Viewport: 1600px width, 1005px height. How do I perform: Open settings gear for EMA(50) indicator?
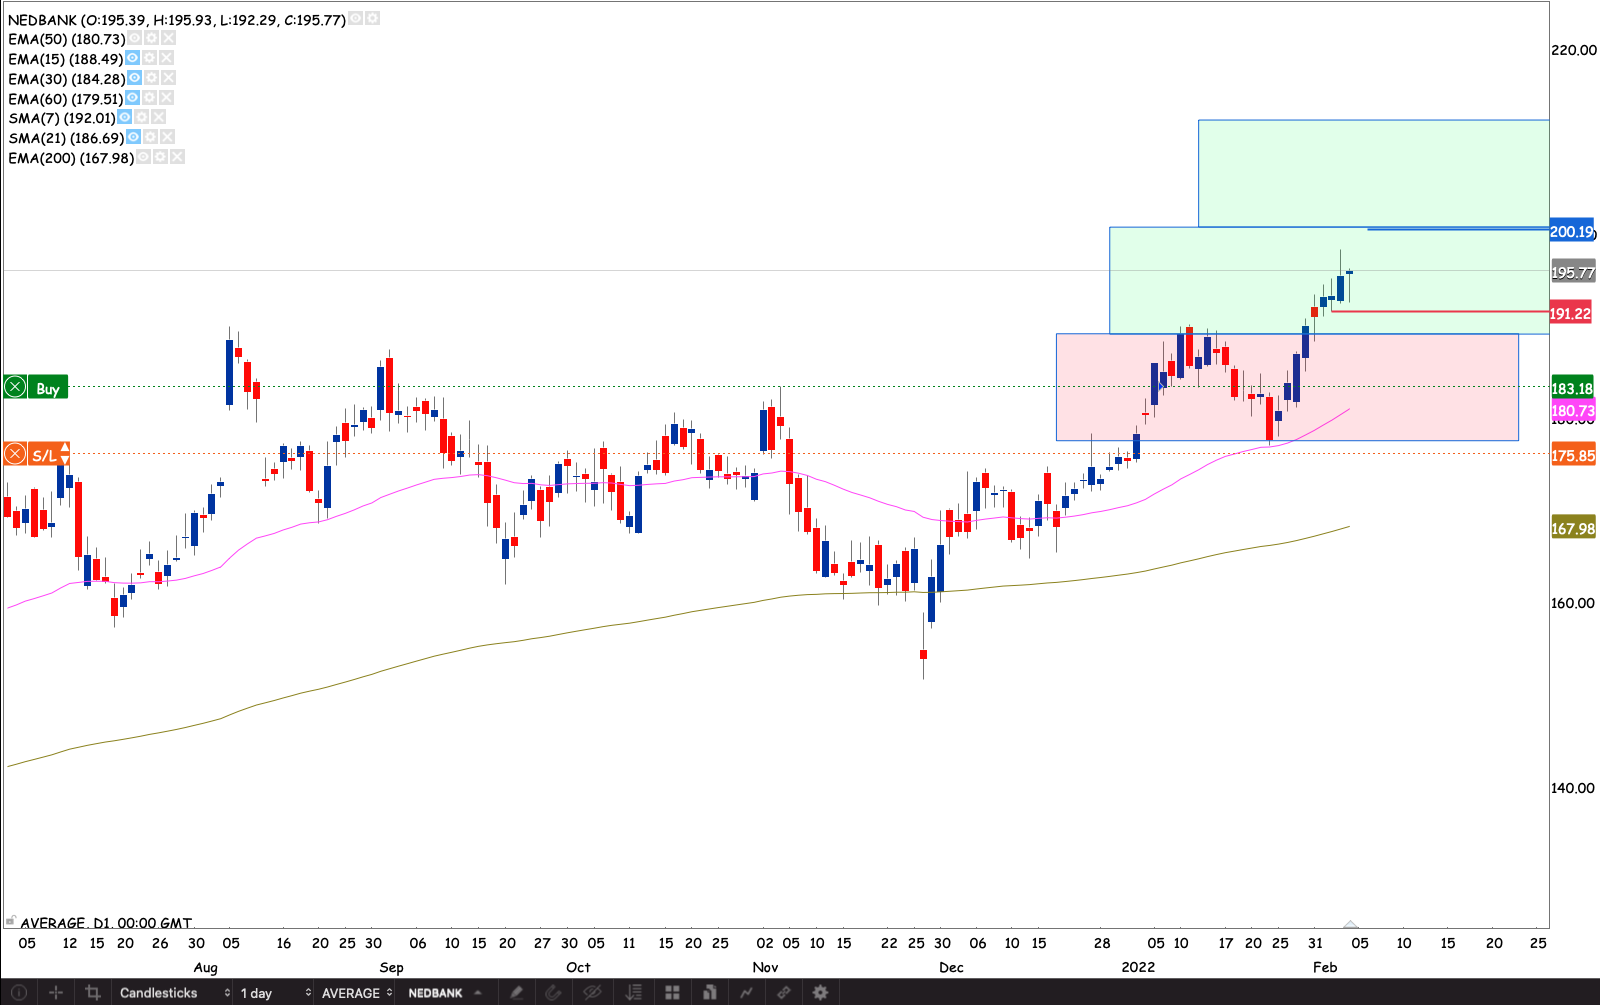coord(151,38)
